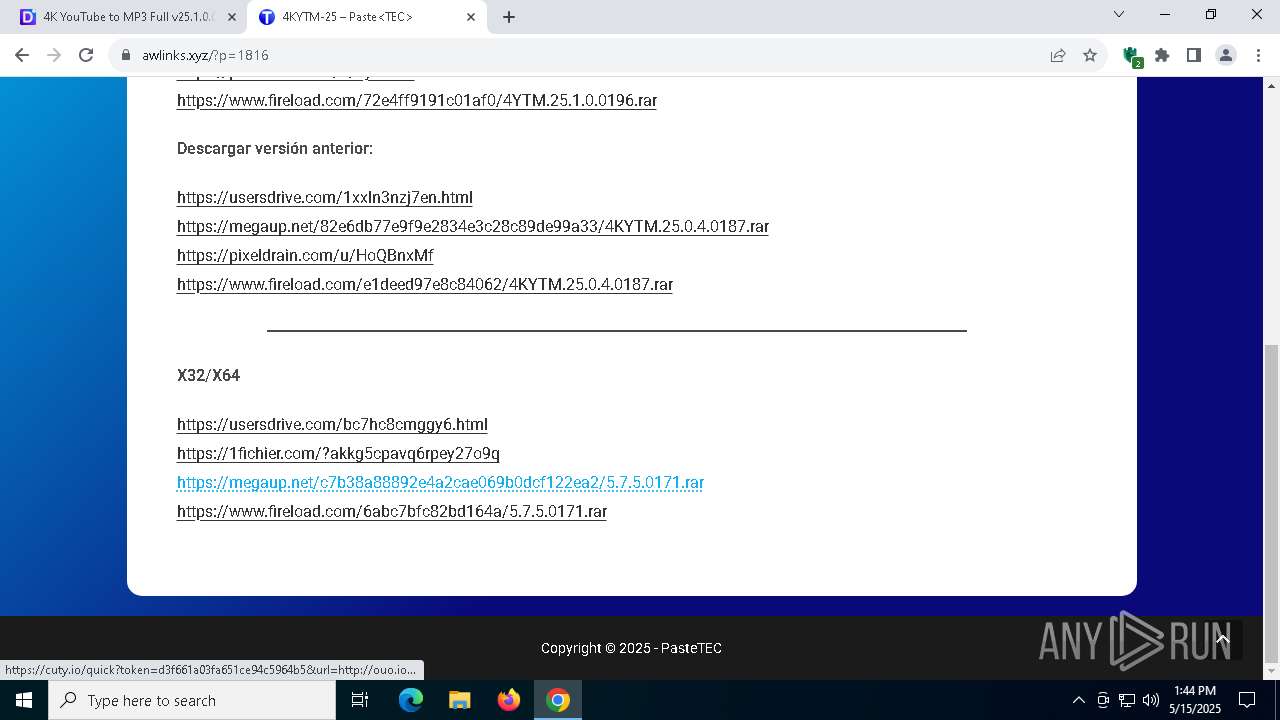Go back to previous page
The height and width of the screenshot is (720, 1280).
(x=22, y=55)
